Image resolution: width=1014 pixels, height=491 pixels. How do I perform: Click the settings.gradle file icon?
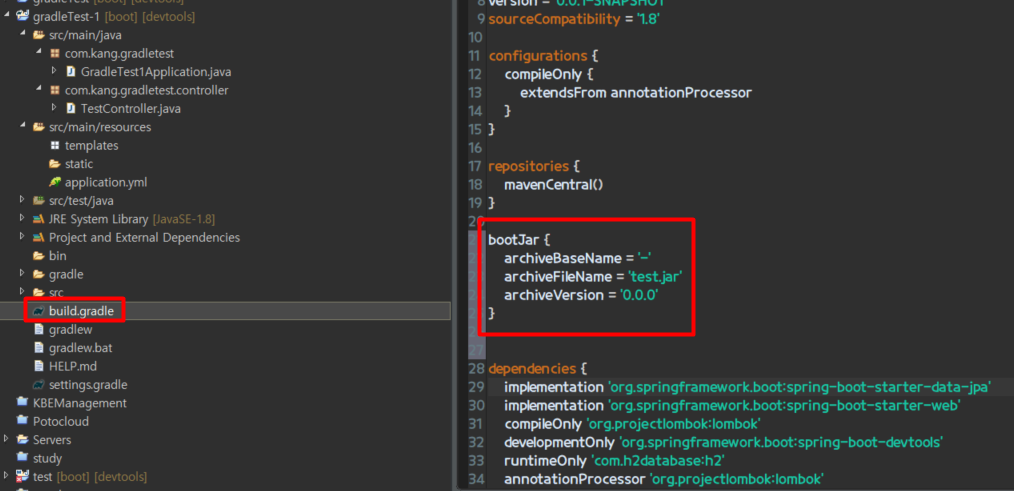coord(39,385)
